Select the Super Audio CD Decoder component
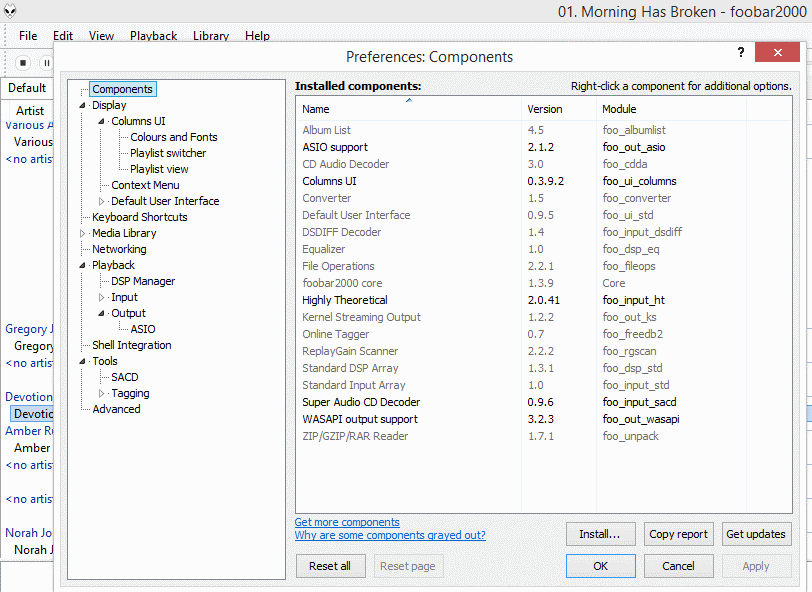The image size is (812, 592). (361, 402)
